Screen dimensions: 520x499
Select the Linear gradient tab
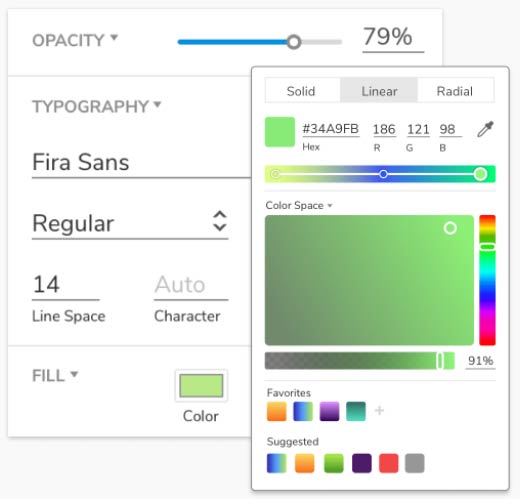pyautogui.click(x=379, y=91)
